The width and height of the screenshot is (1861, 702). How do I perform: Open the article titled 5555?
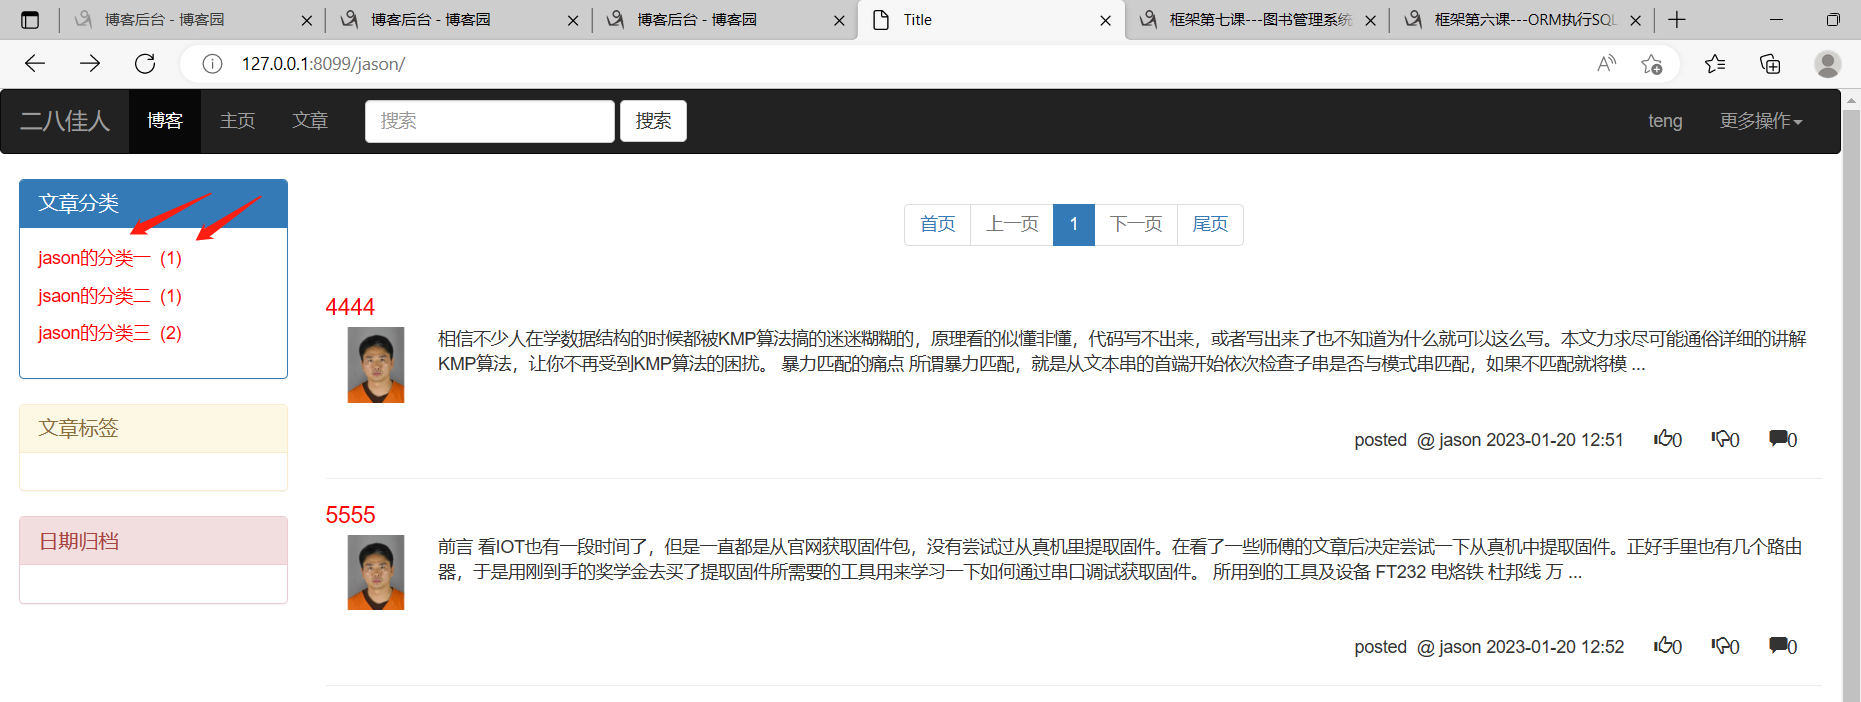coord(350,515)
